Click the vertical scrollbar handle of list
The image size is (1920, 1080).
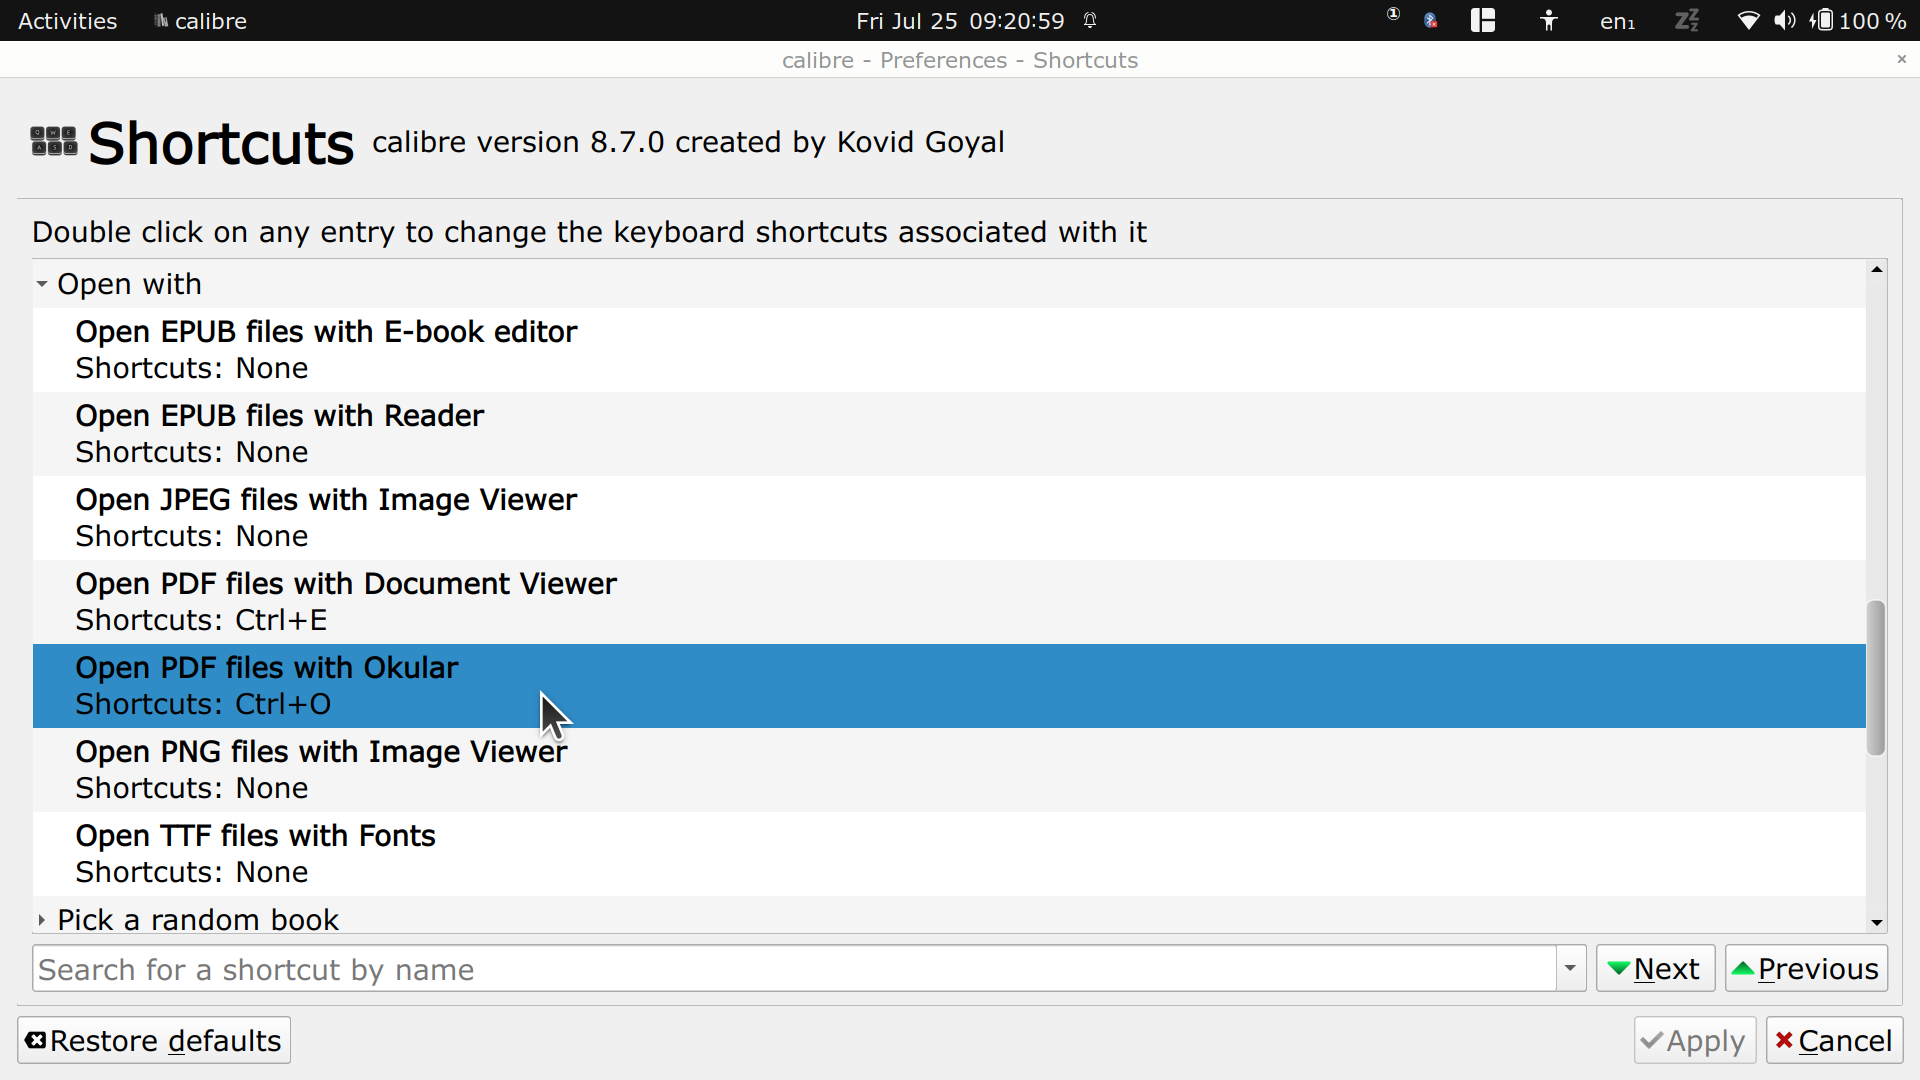[1876, 678]
